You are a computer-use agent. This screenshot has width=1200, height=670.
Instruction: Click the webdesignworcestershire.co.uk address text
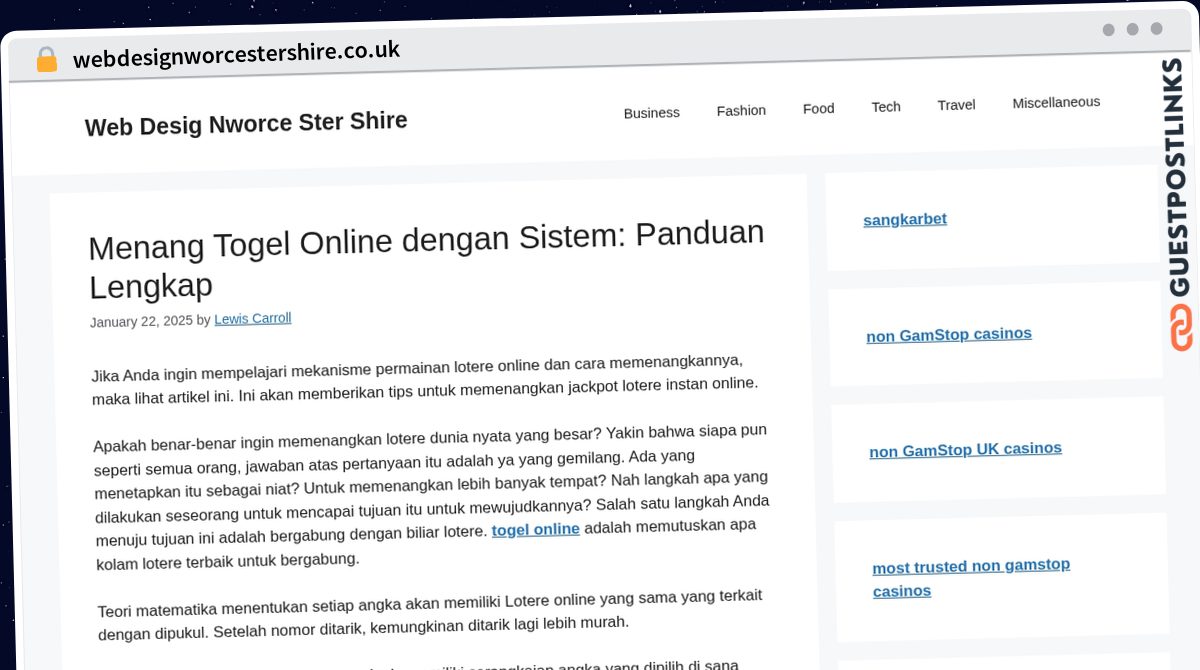pyautogui.click(x=236, y=53)
